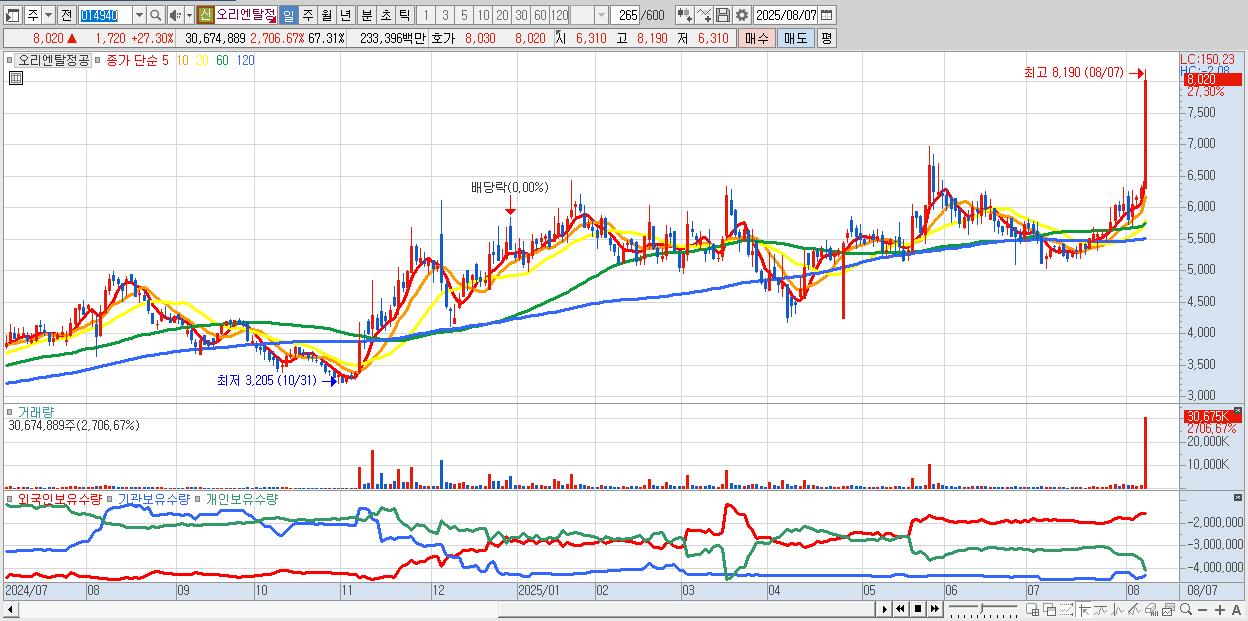Click the 3D bar chart icon at bottom
1248x621 pixels.
[x=1151, y=609]
